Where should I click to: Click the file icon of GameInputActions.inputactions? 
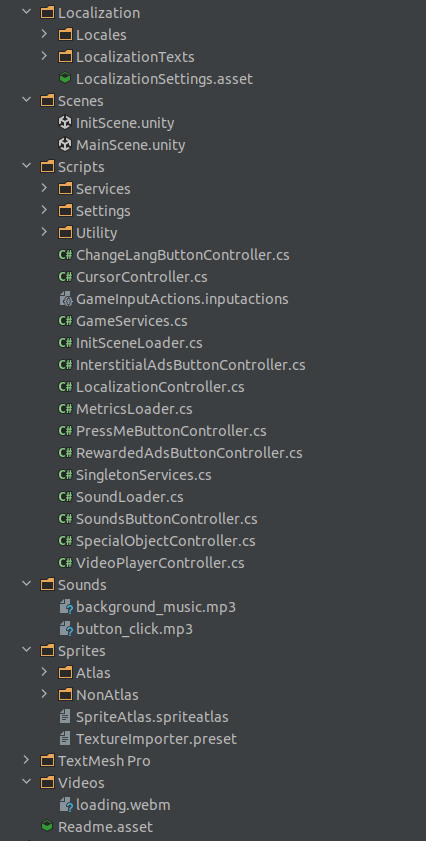pos(65,299)
